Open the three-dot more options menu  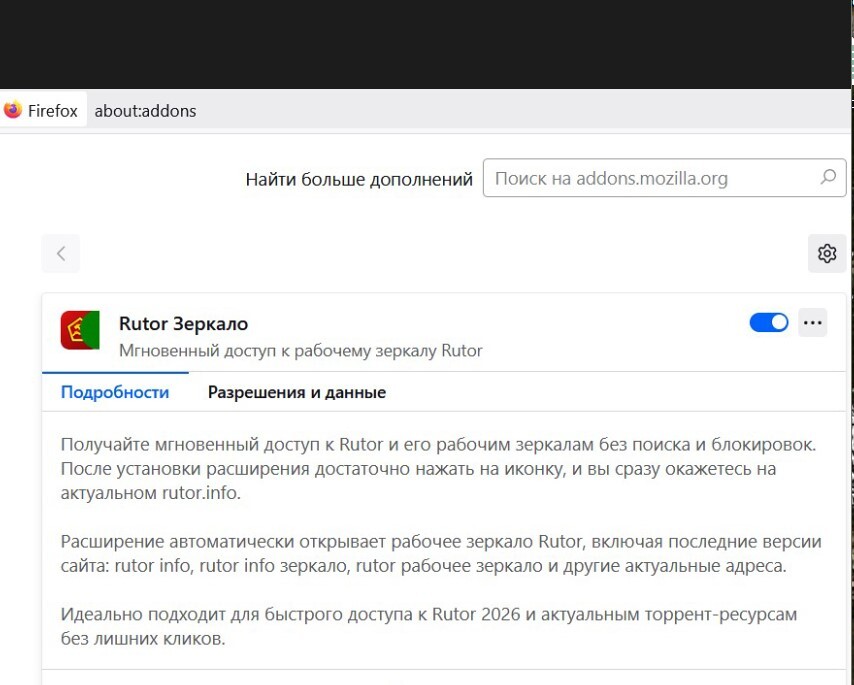(813, 323)
